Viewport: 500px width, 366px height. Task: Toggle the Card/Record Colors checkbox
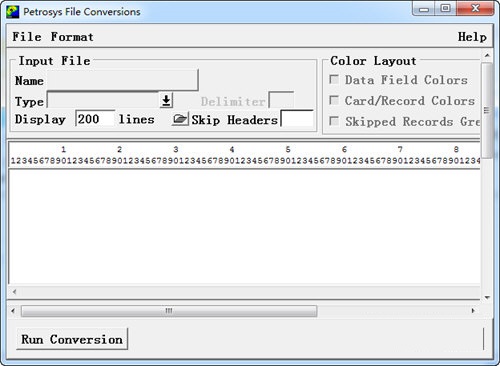coord(334,100)
